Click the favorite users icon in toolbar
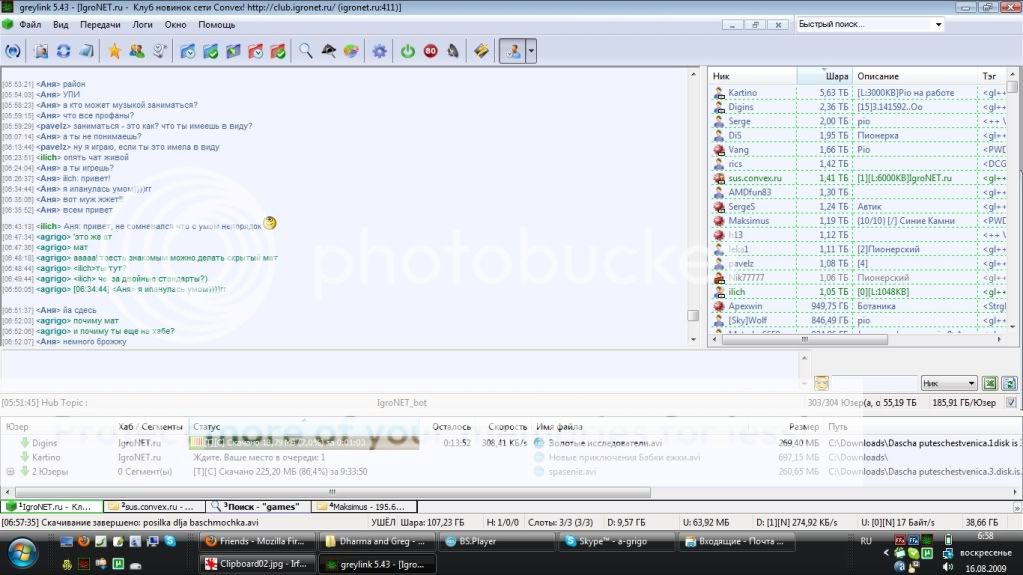The image size is (1023, 575). point(137,51)
